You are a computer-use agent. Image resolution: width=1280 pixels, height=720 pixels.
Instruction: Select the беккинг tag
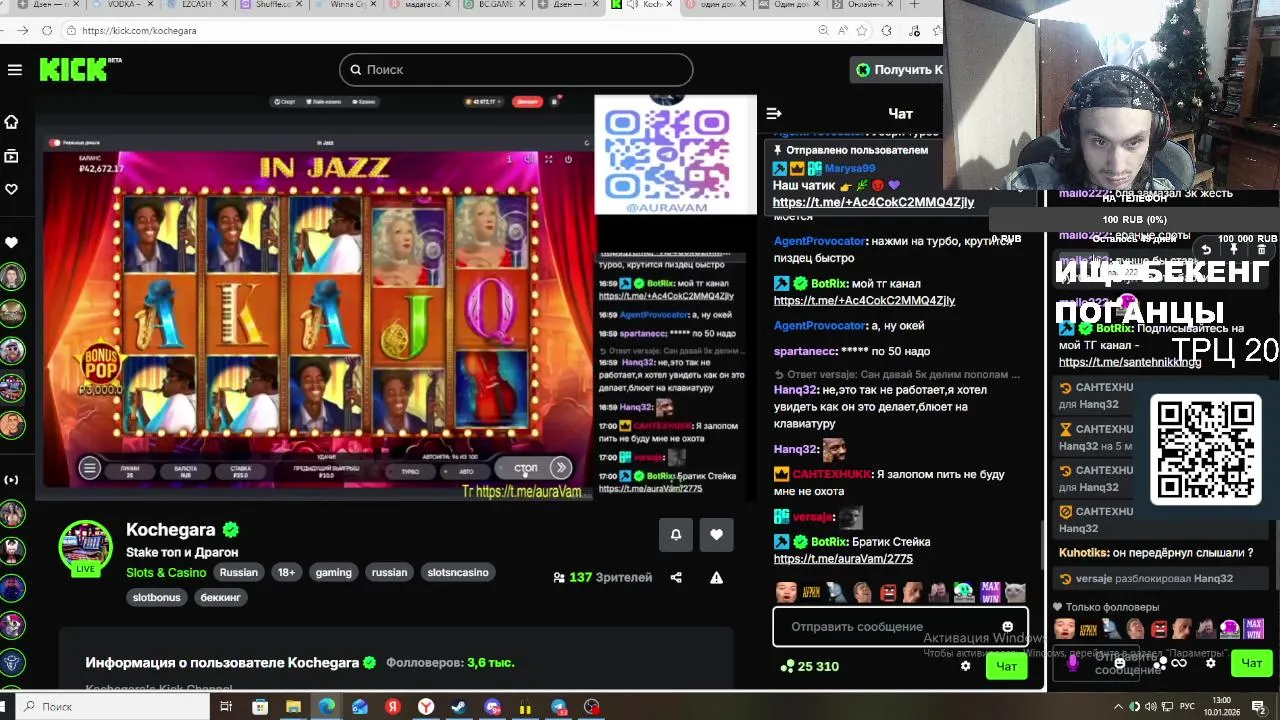221,597
